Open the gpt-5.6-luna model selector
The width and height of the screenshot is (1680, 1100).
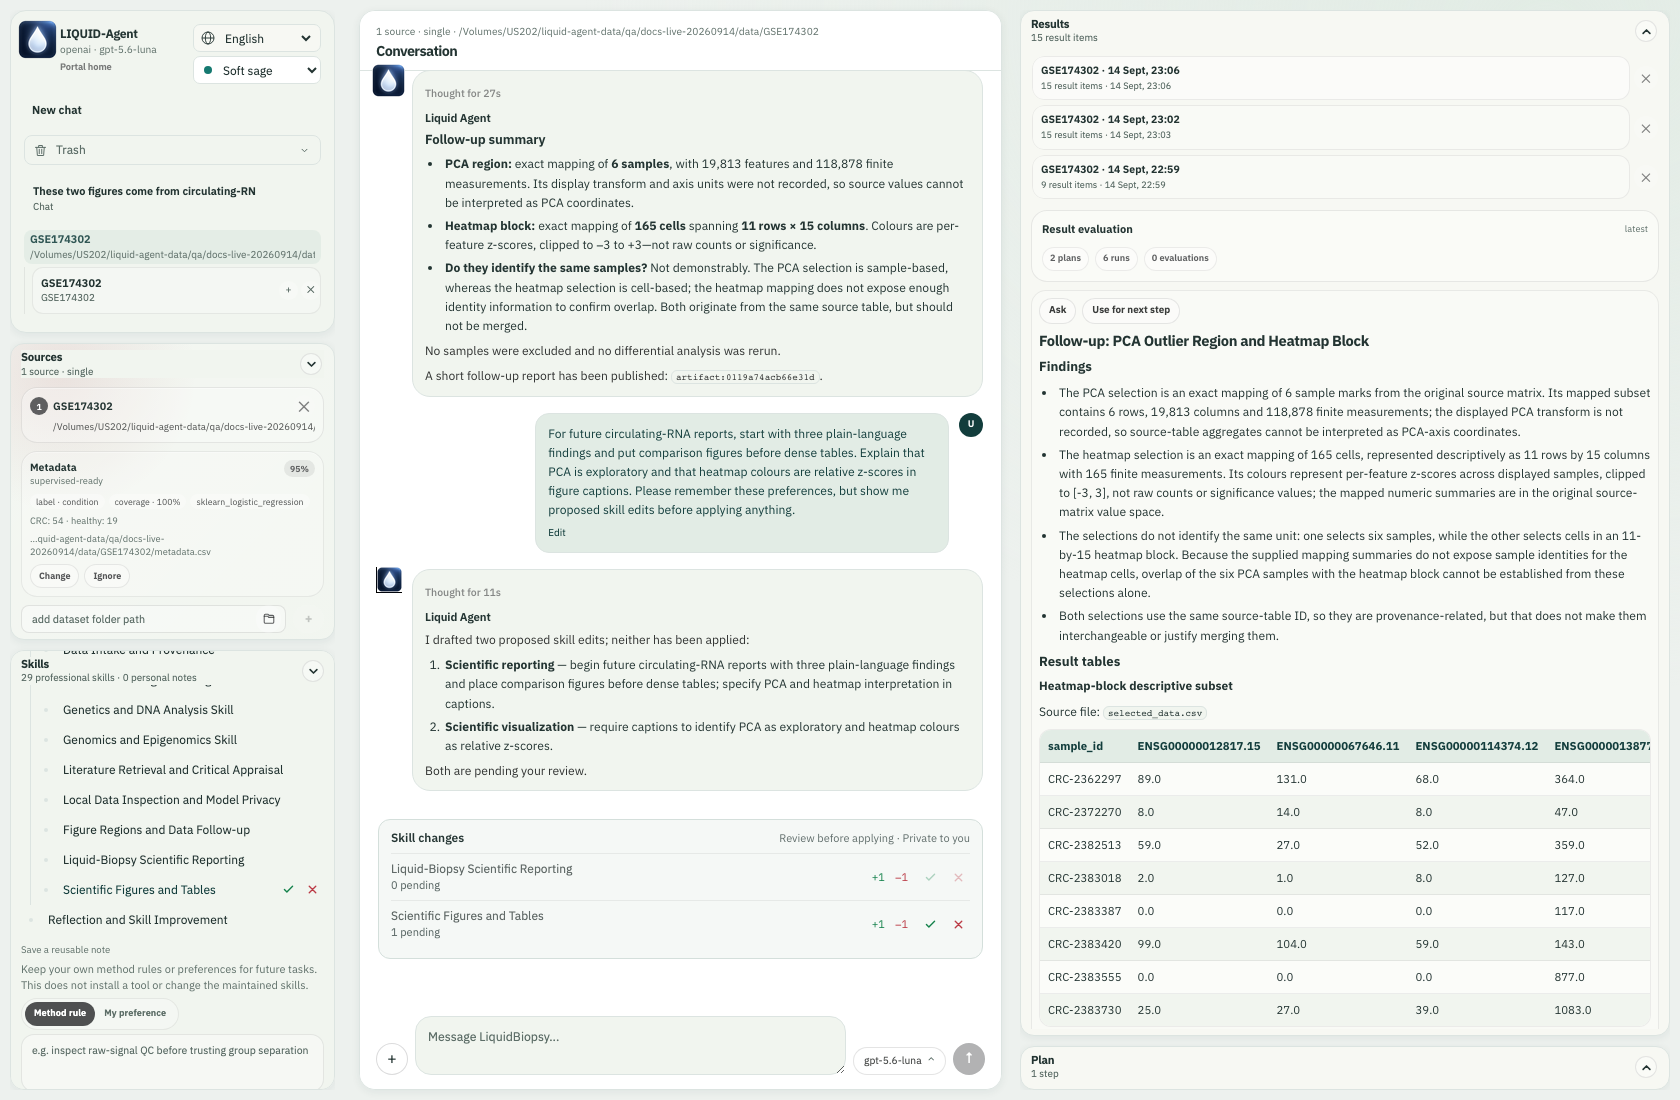point(899,1060)
